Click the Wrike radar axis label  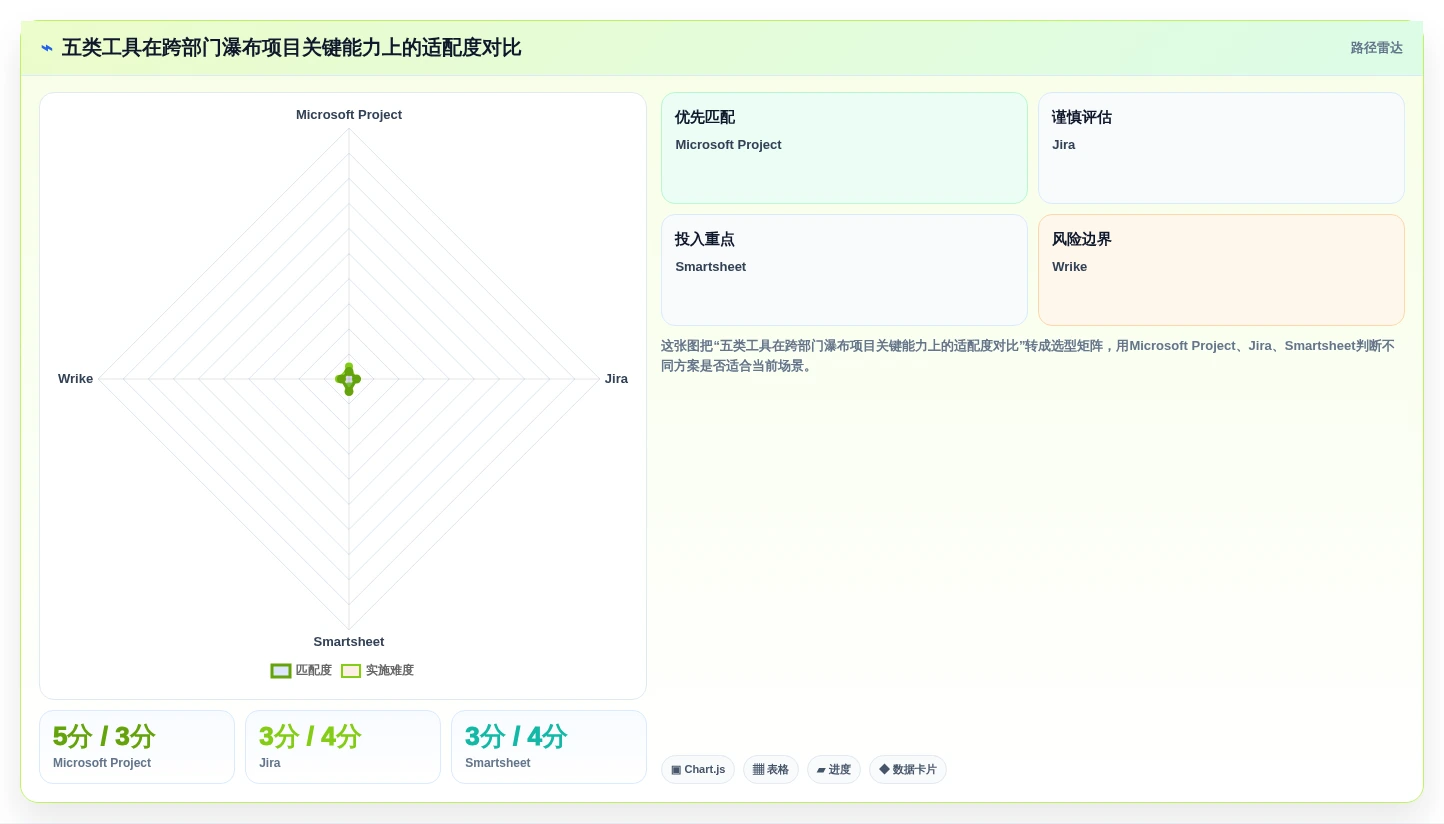75,379
